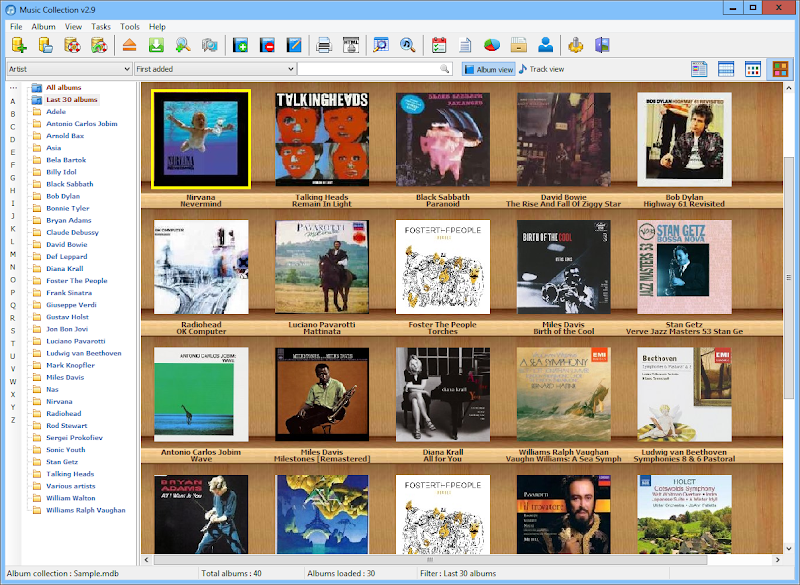
Task: Select the Diana Krall All for You cover
Action: [443, 394]
